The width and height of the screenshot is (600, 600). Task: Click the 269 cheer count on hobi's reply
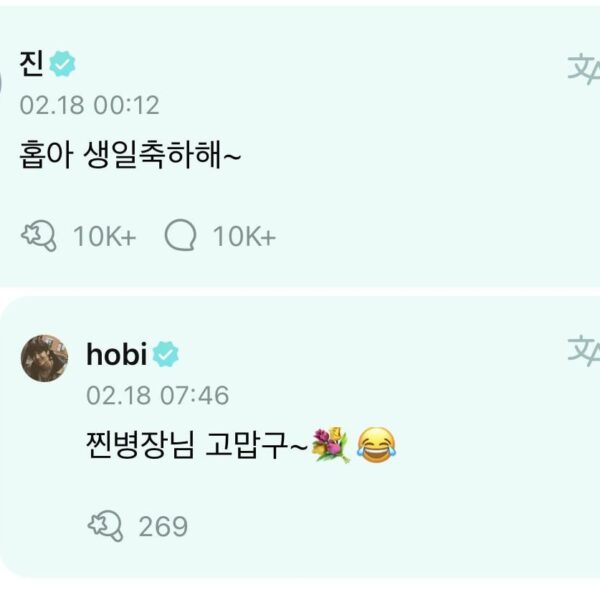tap(163, 526)
